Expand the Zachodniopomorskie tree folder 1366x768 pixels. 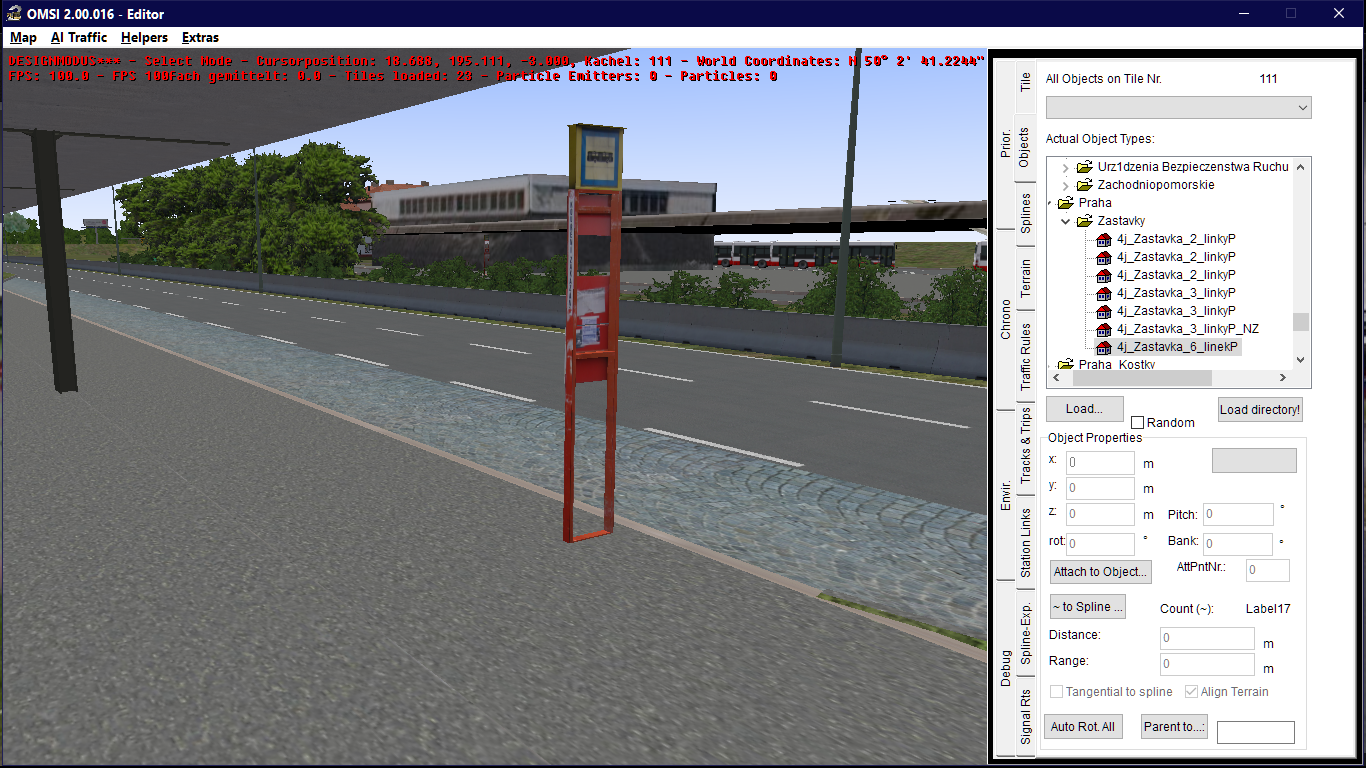1066,185
